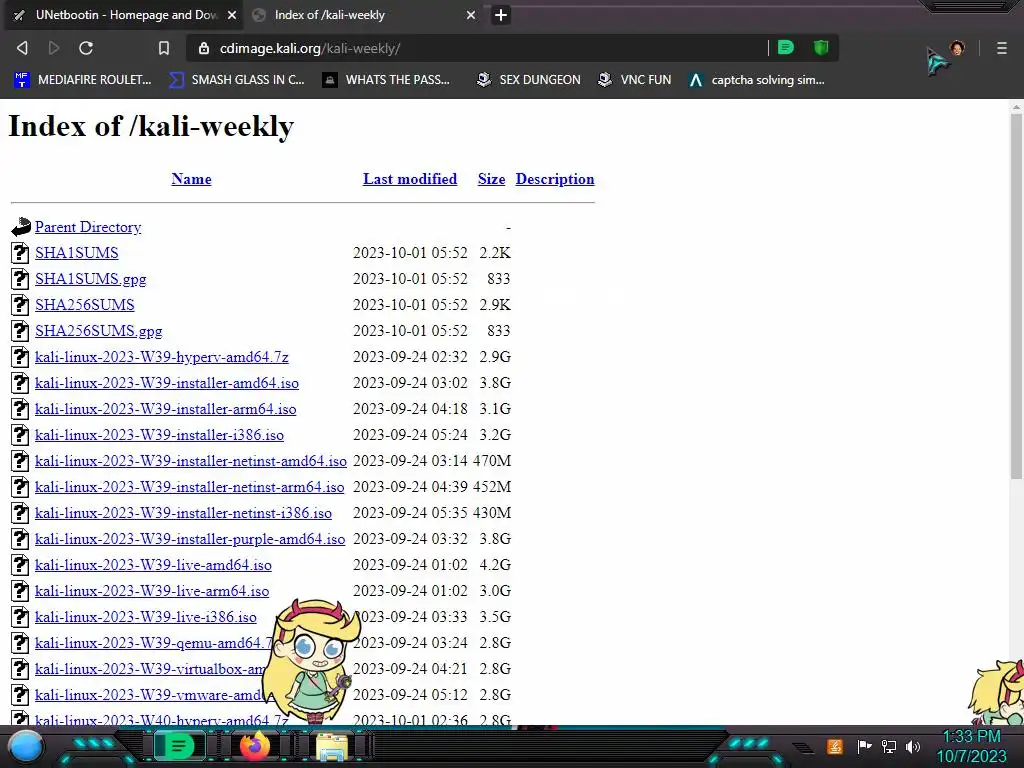Download kali-linux-2023-W39-installer-i386.iso
This screenshot has width=1024, height=768.
click(159, 435)
